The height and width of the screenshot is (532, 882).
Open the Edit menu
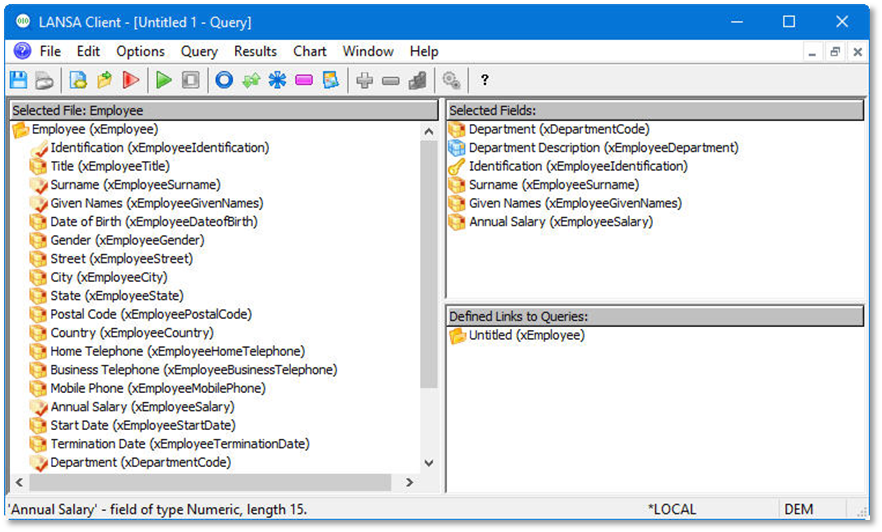pyautogui.click(x=88, y=51)
